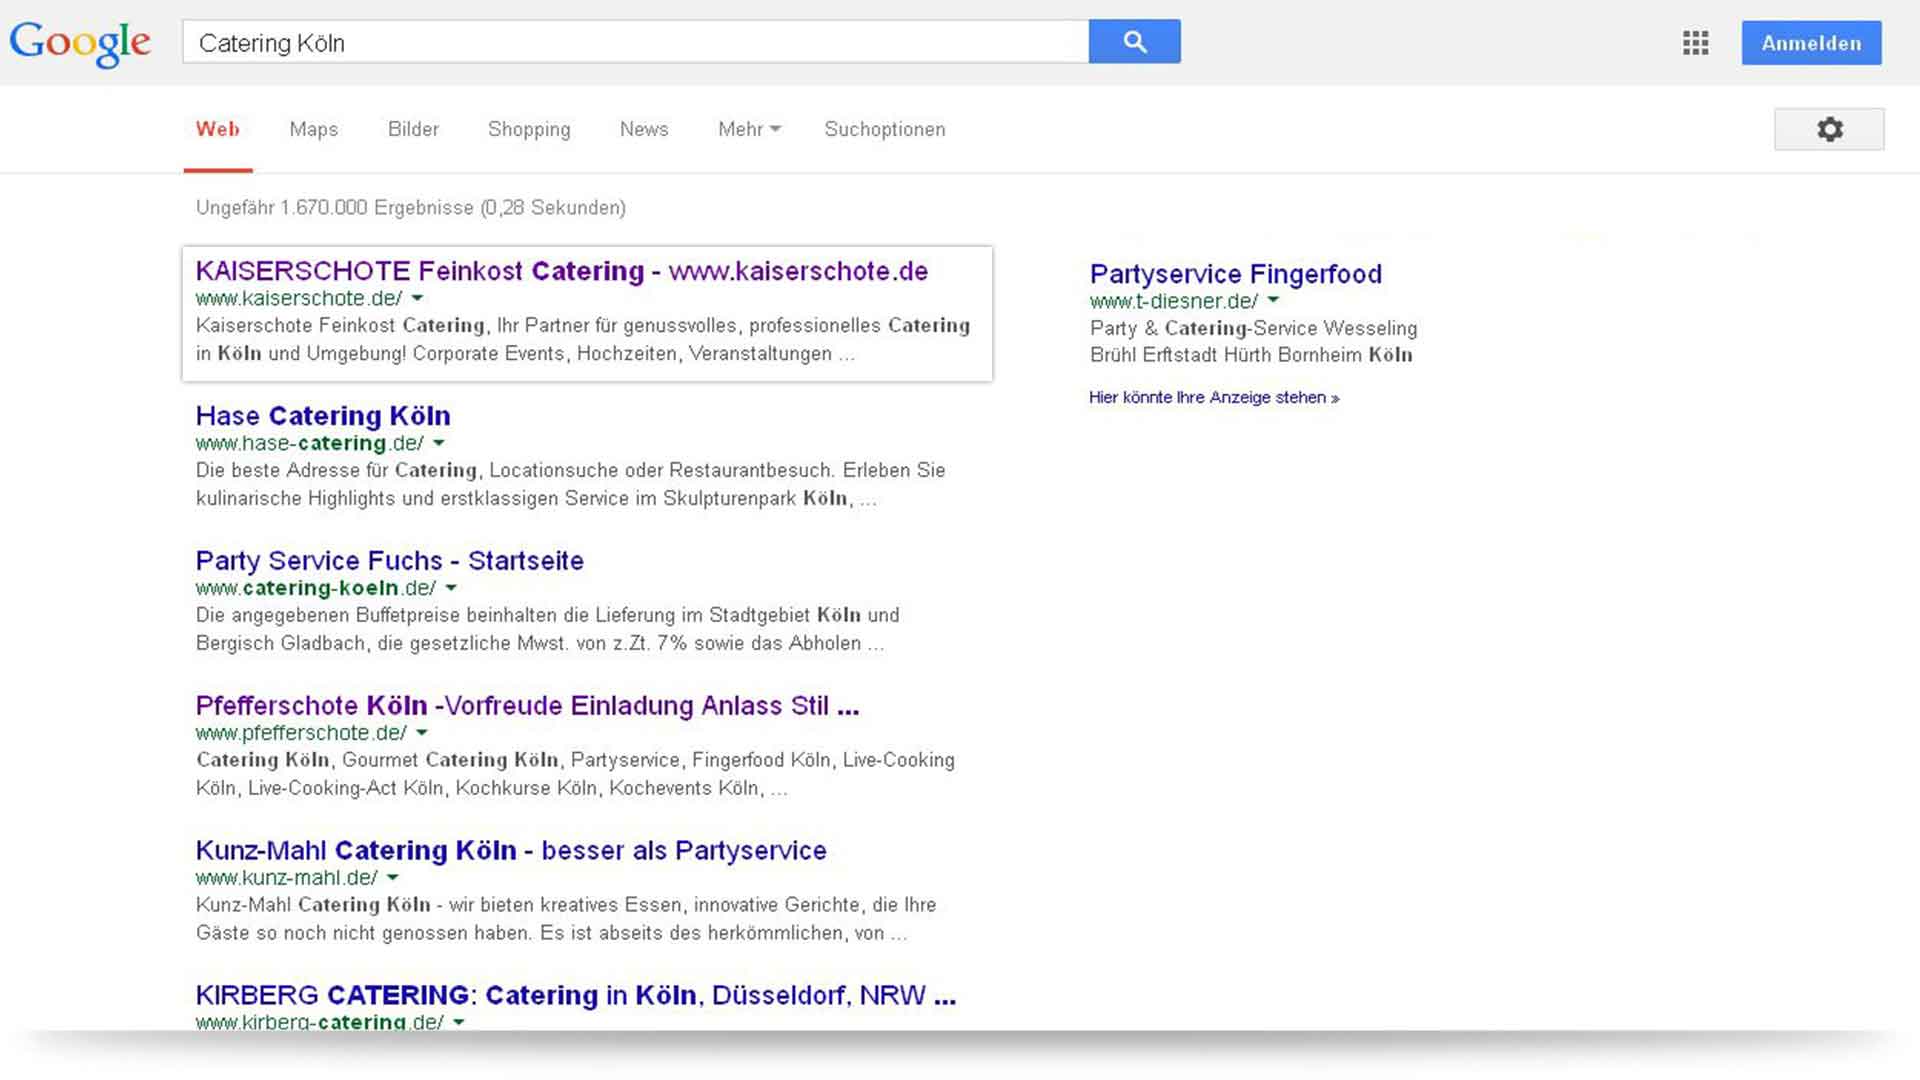Image resolution: width=1920 pixels, height=1080 pixels.
Task: Expand arrow next to www.catering-koeln.de/
Action: [451, 588]
